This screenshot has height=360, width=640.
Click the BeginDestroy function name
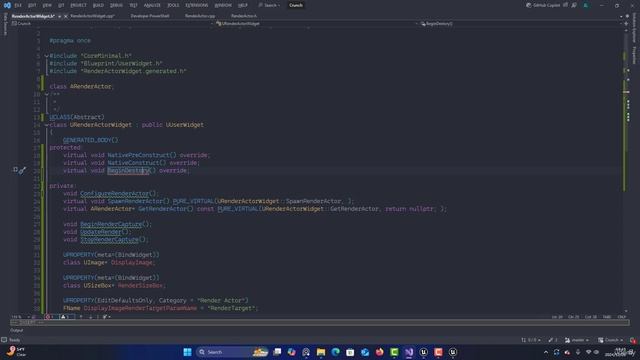[129, 171]
